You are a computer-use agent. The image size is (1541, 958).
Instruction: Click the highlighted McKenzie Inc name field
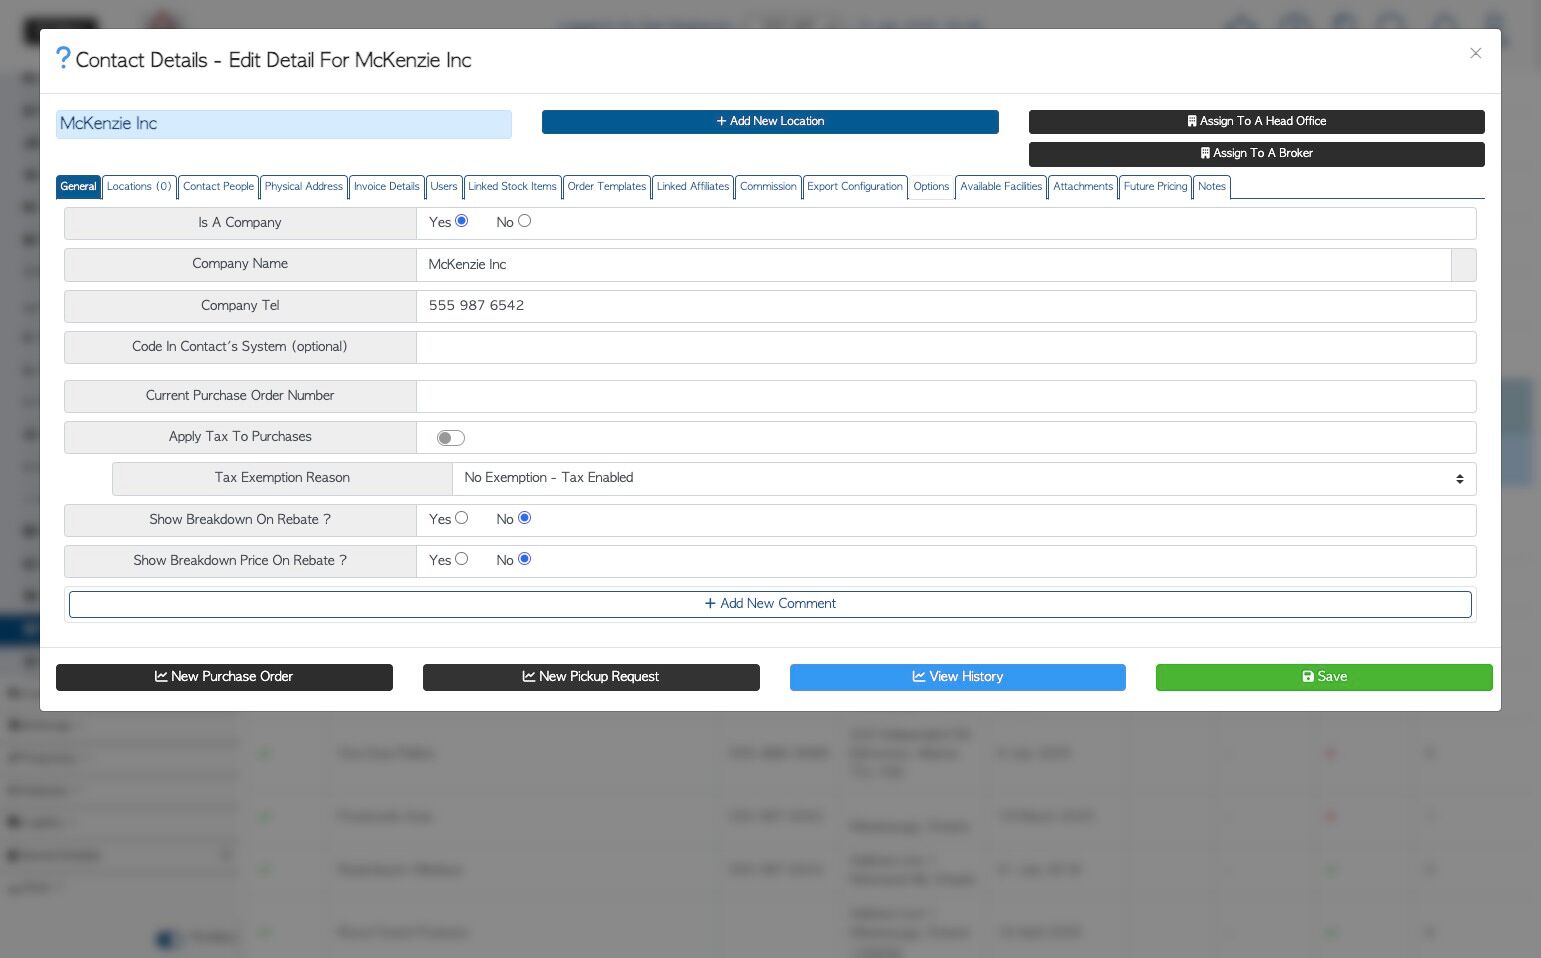pos(284,124)
